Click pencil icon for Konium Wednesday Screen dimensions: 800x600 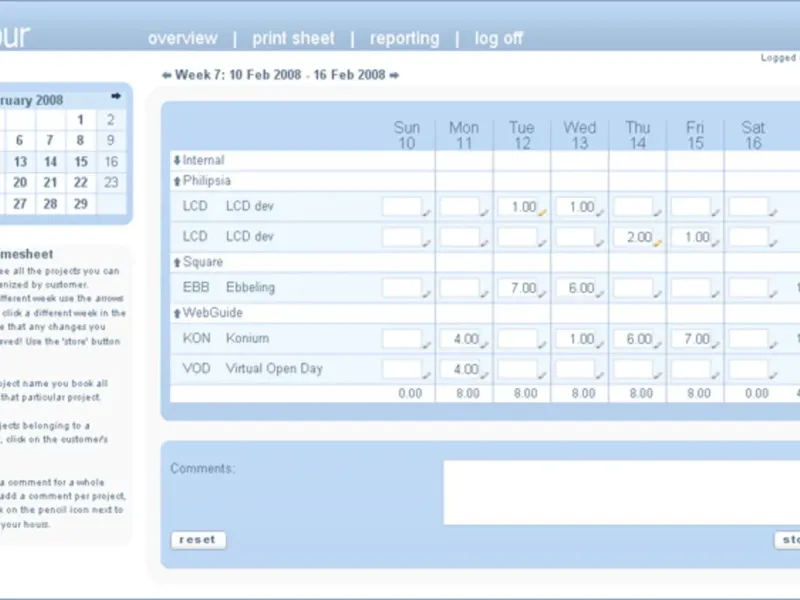(x=600, y=345)
